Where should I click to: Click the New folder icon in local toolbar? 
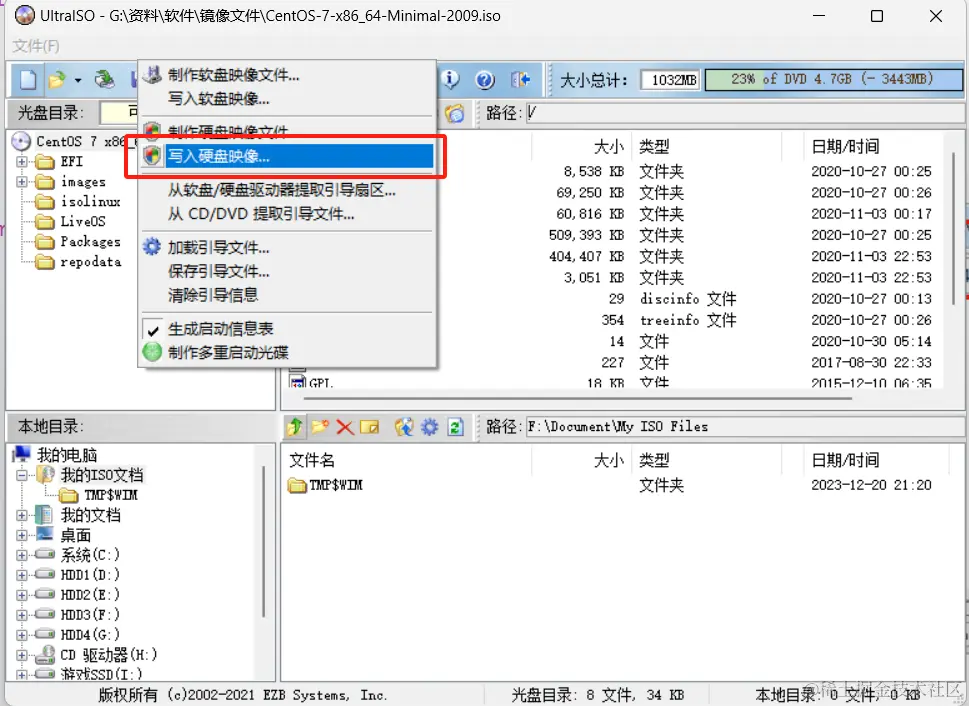coord(320,427)
